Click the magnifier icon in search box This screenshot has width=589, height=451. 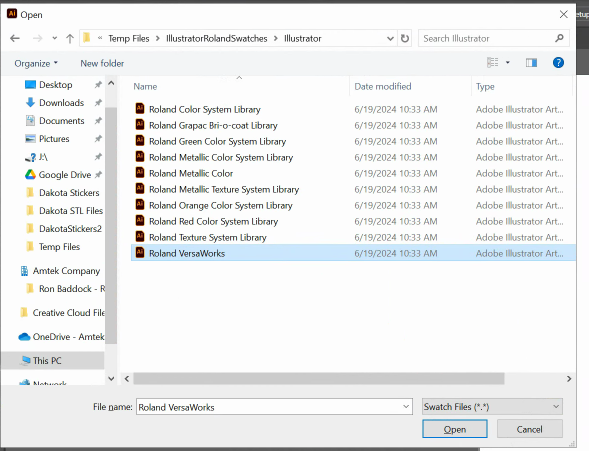click(559, 38)
